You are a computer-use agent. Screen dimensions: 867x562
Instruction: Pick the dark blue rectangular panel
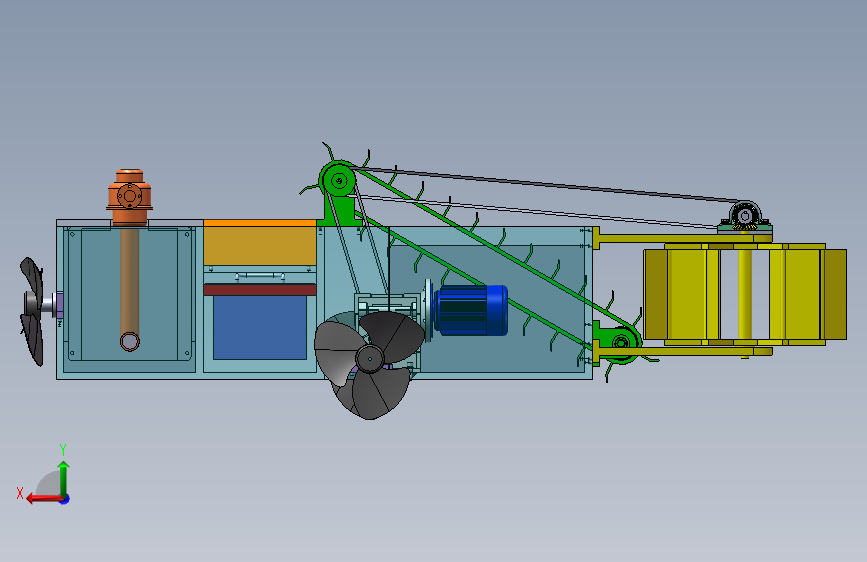pos(260,327)
